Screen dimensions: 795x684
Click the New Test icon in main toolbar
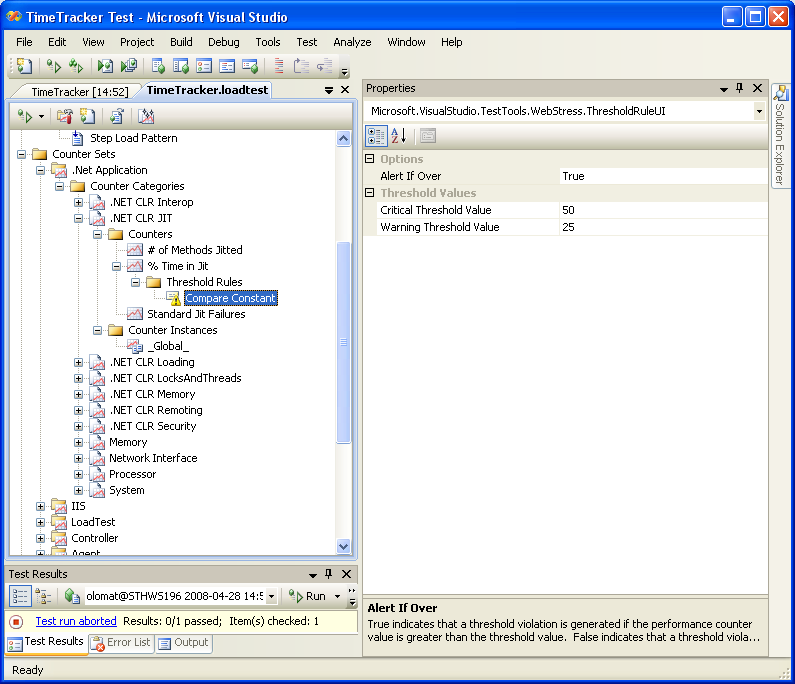tap(24, 66)
